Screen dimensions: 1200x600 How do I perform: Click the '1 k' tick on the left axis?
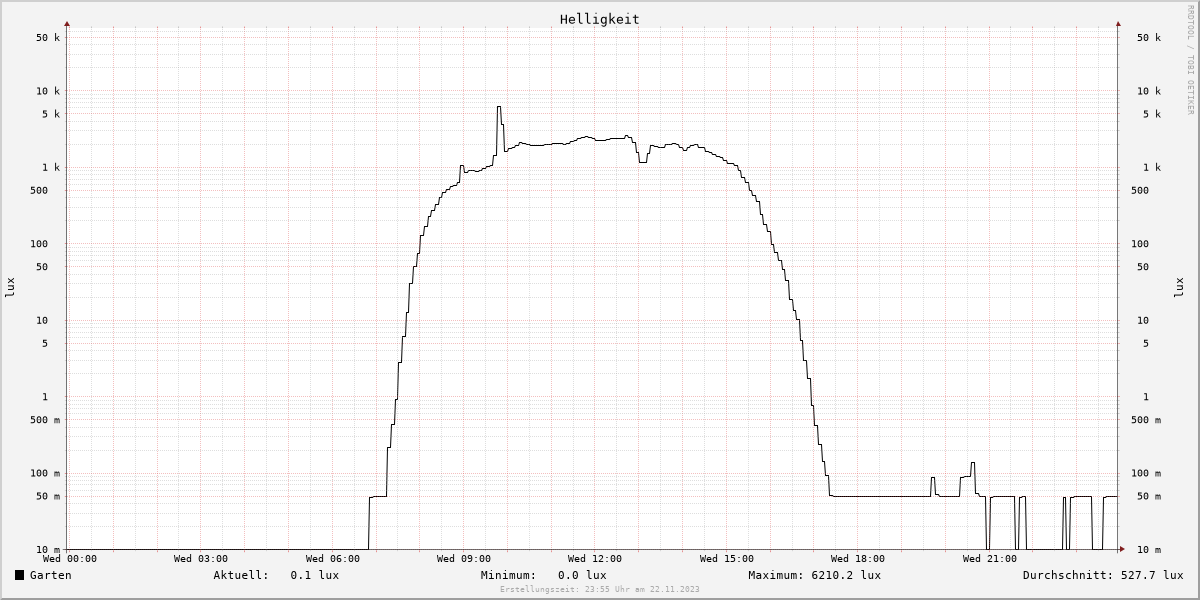tap(51, 168)
